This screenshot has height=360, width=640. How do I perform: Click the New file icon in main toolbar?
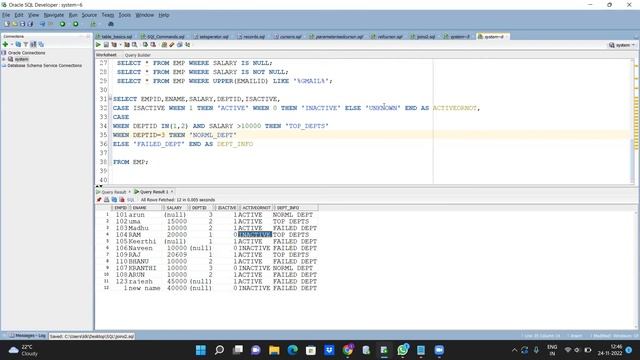click(7, 24)
